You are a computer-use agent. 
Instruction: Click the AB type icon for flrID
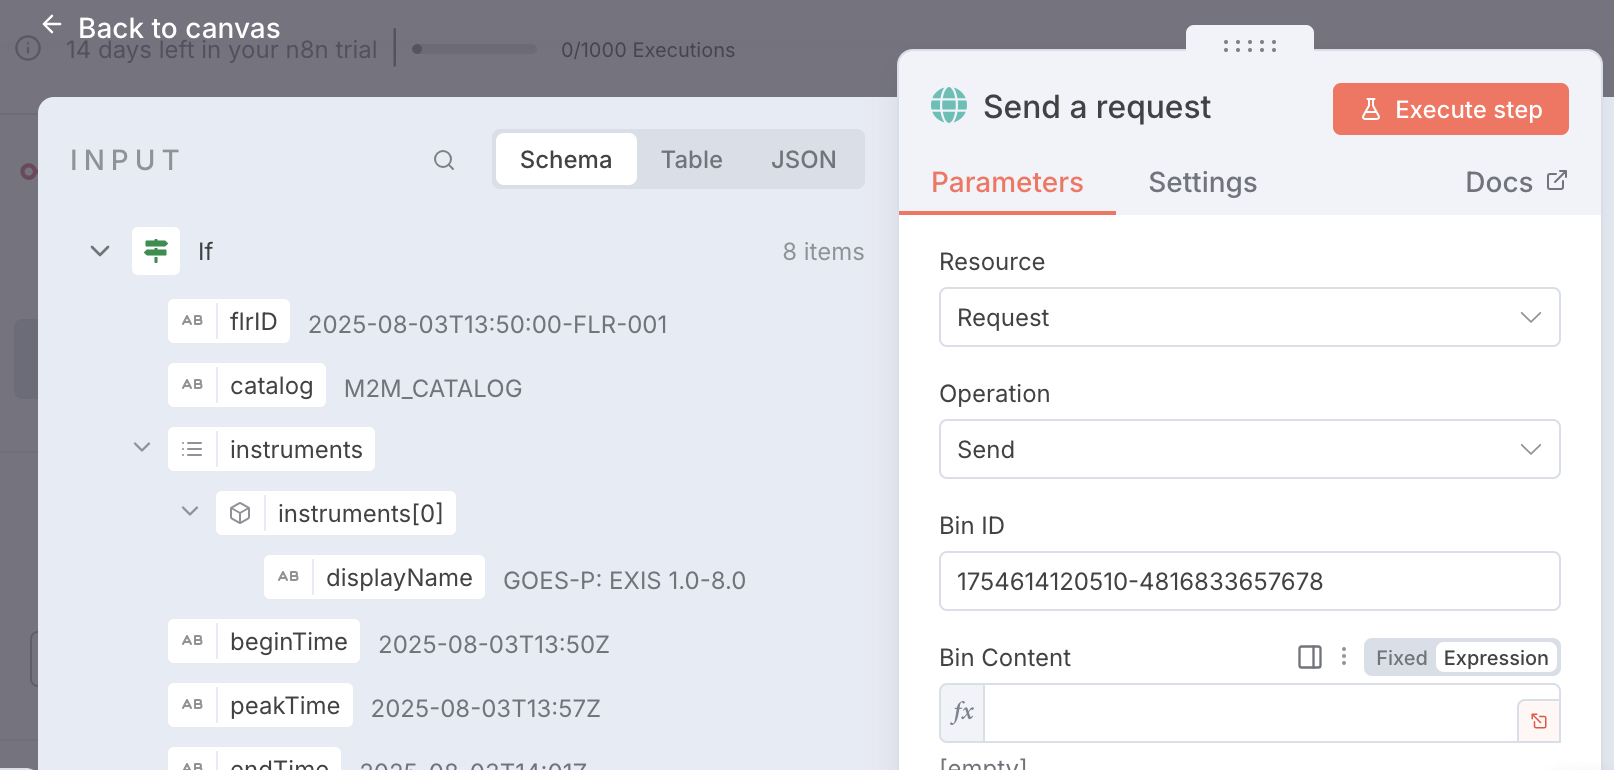click(x=193, y=321)
